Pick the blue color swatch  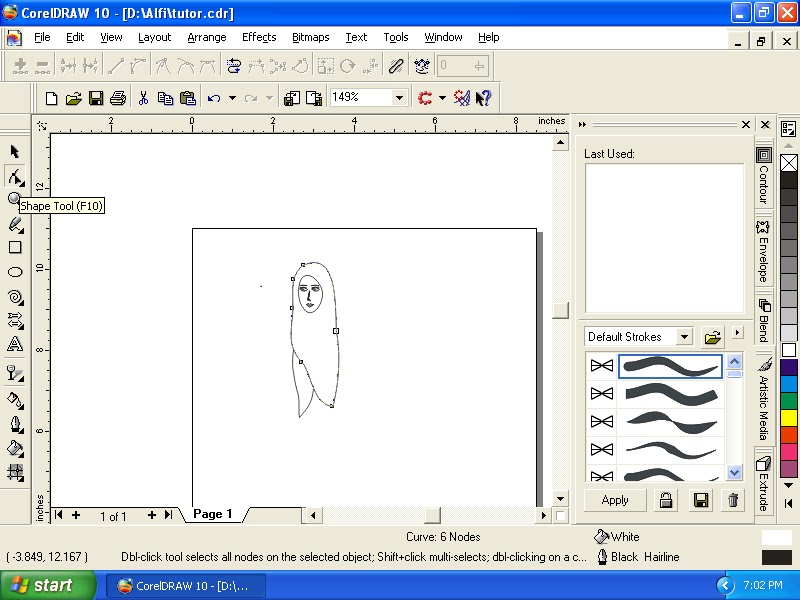(789, 384)
